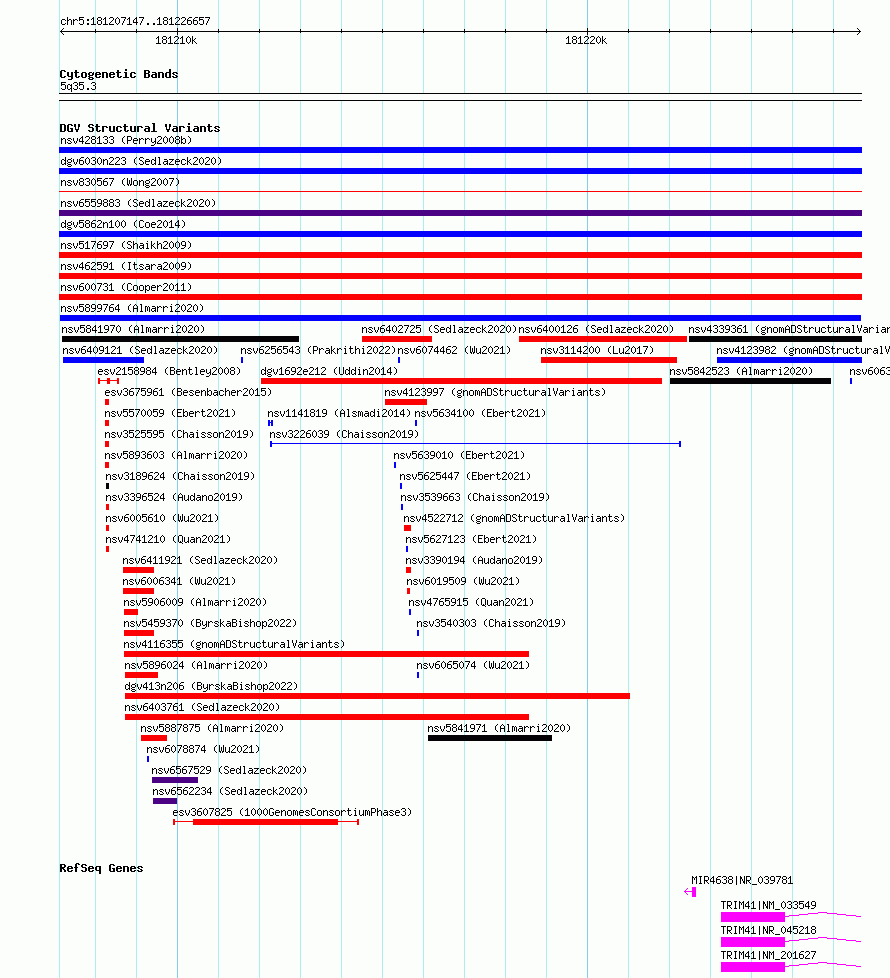This screenshot has height=978, width=890.
Task: Click nsv5893603 (Almarri2020) label
Action: click(177, 455)
